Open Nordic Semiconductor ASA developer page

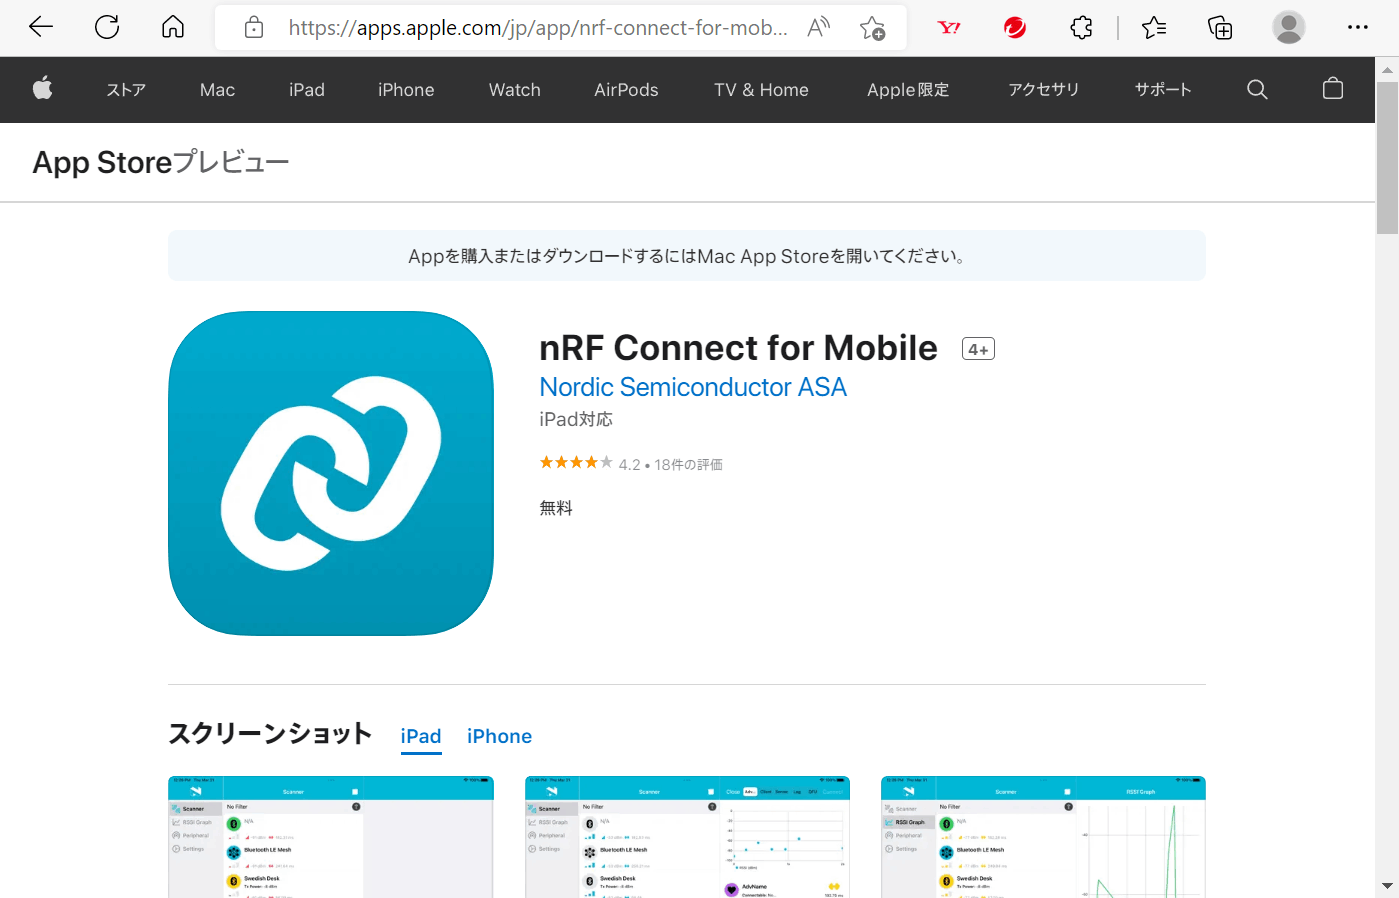point(693,387)
